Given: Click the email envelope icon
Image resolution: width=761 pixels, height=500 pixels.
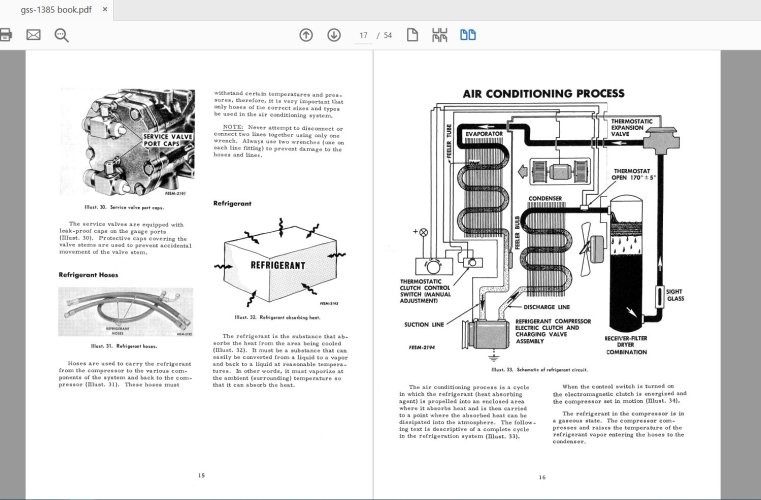Looking at the screenshot, I should (x=33, y=35).
